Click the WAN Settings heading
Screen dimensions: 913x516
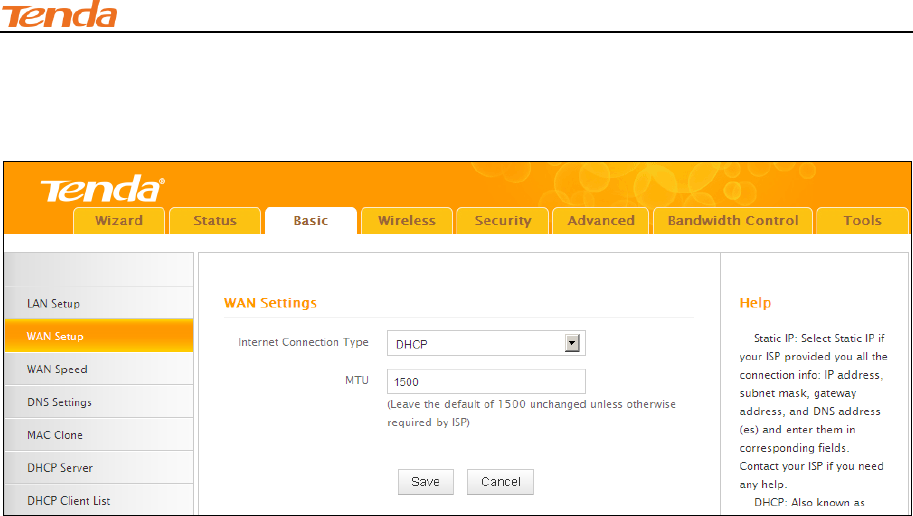click(270, 303)
